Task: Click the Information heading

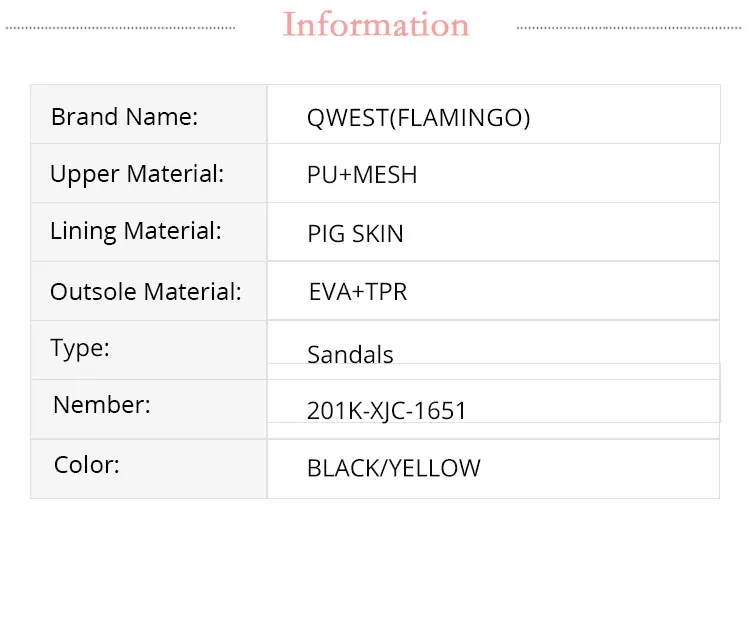Action: click(x=376, y=25)
